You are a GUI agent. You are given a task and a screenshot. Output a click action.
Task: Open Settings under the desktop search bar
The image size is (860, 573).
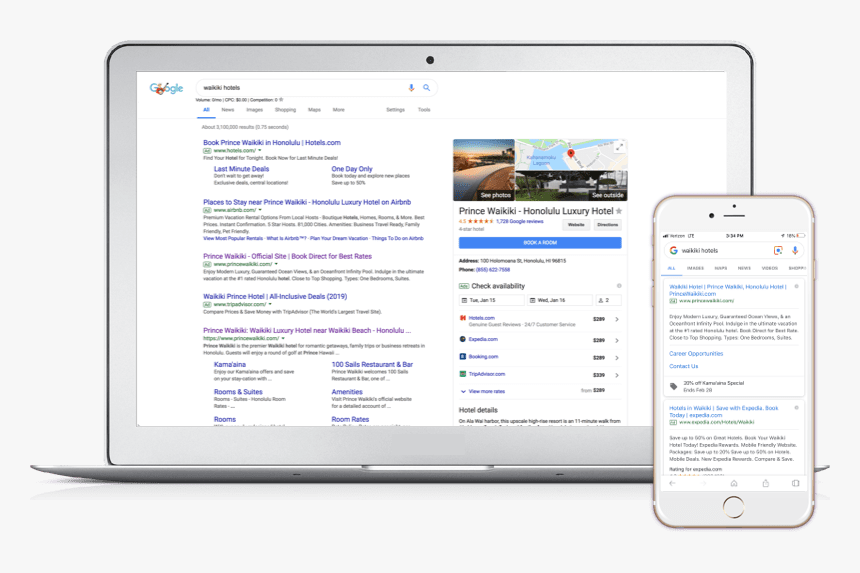(395, 110)
